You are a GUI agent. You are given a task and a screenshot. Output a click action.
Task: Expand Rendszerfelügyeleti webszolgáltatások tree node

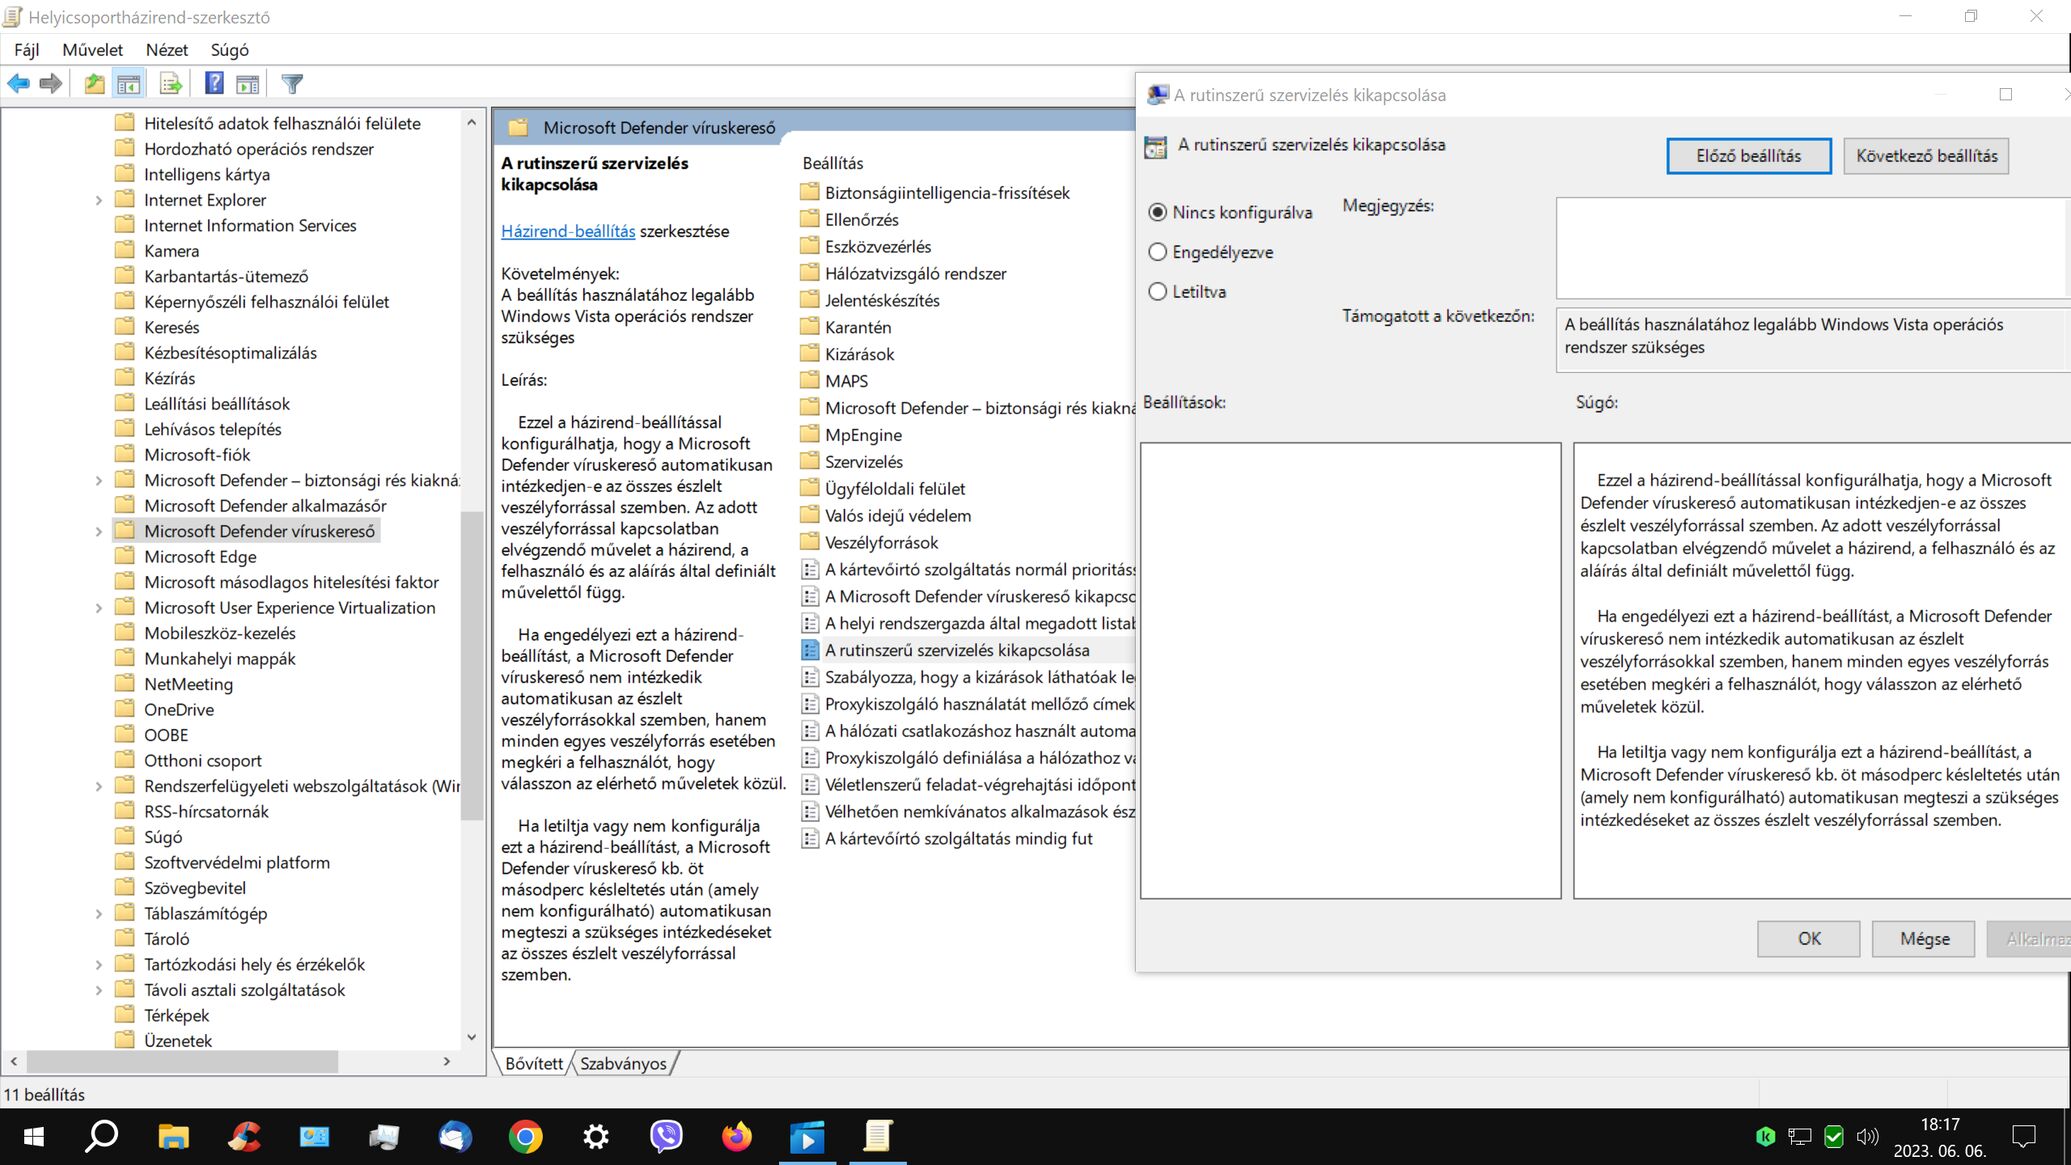pyautogui.click(x=99, y=787)
